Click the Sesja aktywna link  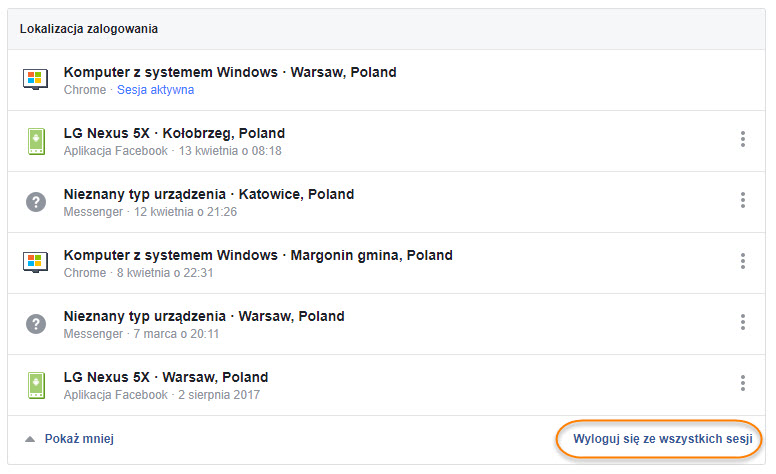click(x=155, y=90)
